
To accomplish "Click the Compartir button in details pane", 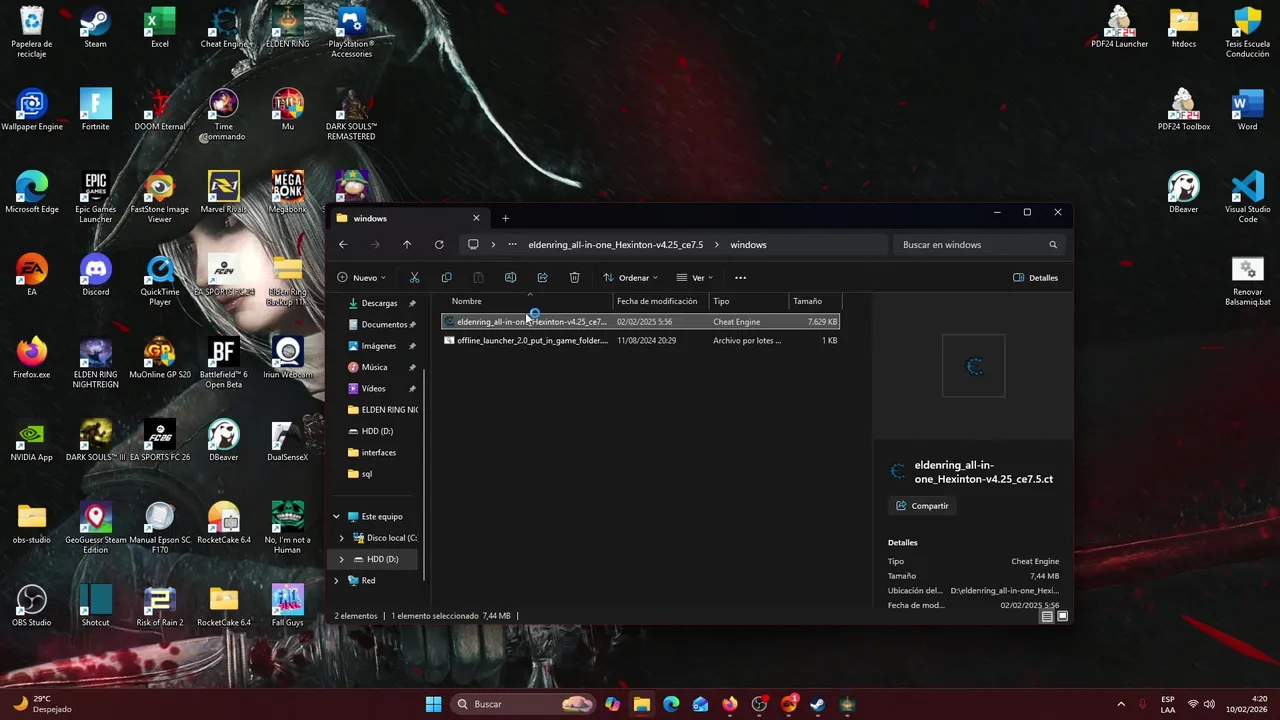I will click(922, 506).
